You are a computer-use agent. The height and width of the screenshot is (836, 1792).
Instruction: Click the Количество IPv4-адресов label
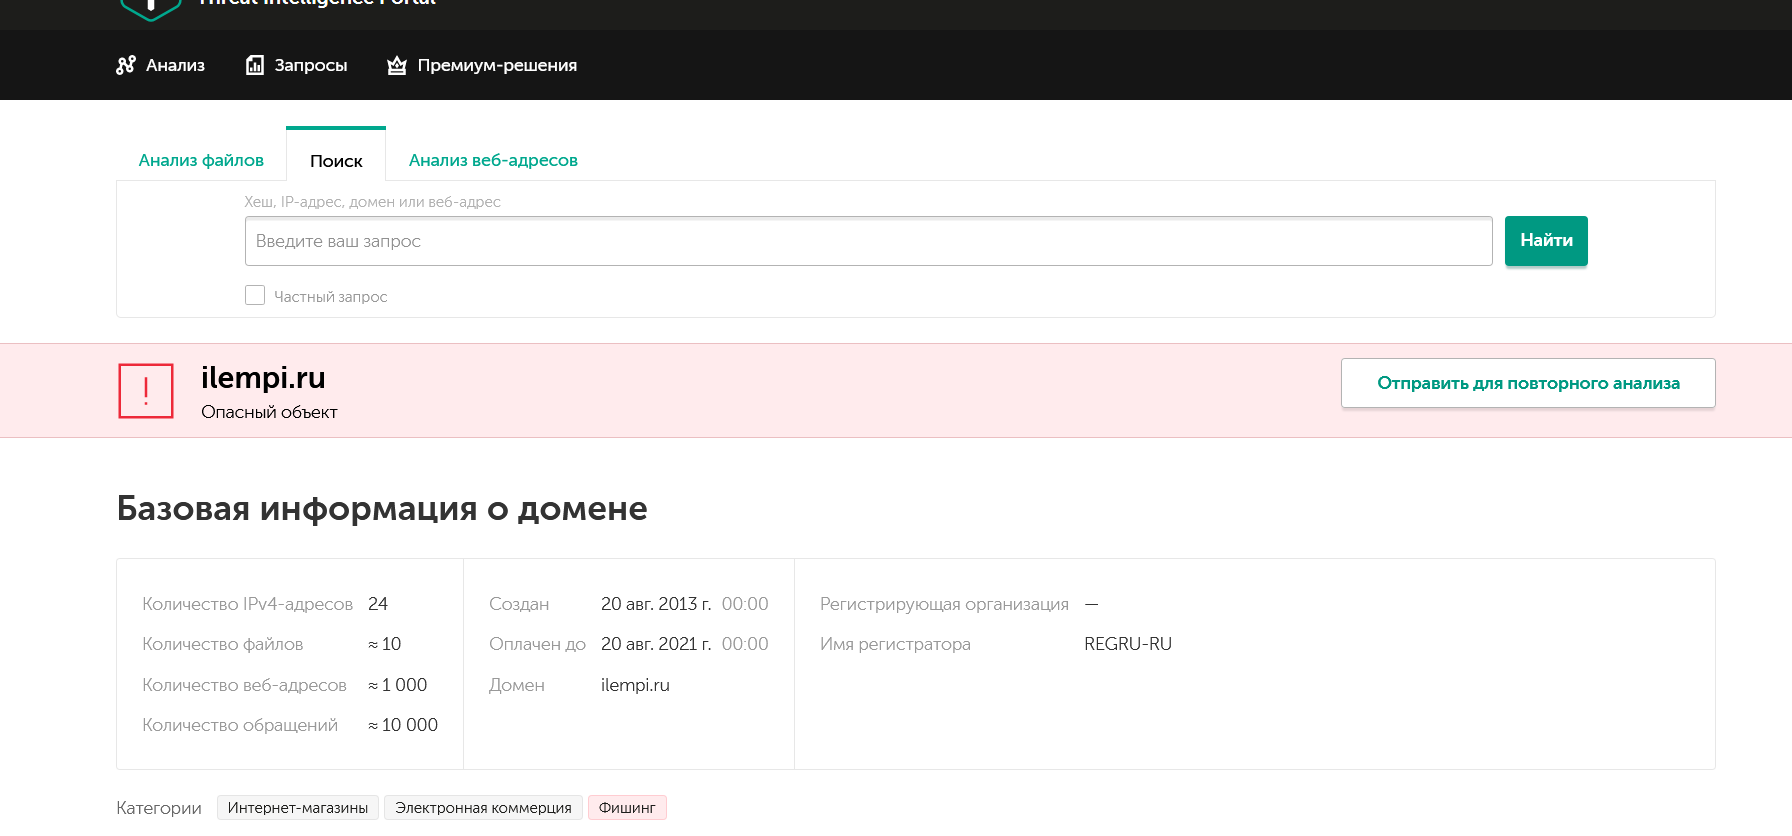coord(248,604)
